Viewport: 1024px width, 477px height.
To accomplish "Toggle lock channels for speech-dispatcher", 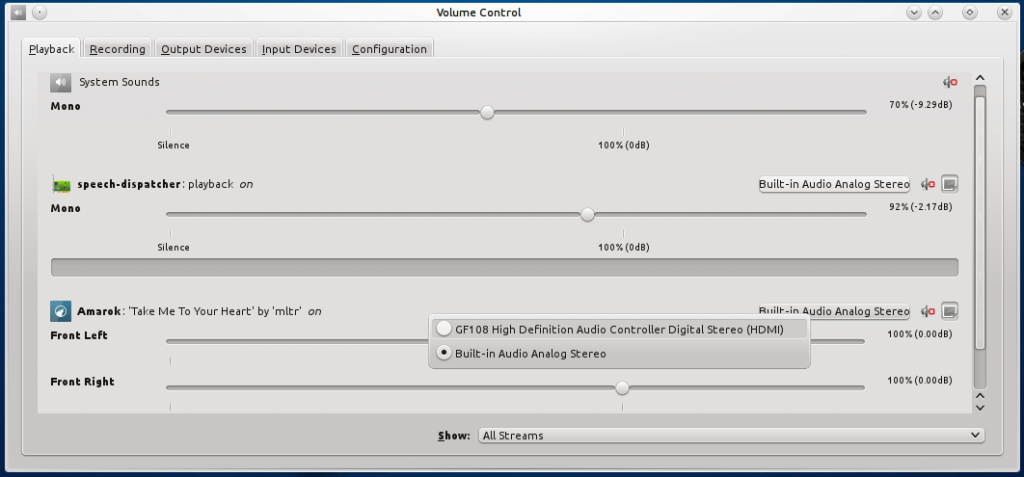I will 950,184.
